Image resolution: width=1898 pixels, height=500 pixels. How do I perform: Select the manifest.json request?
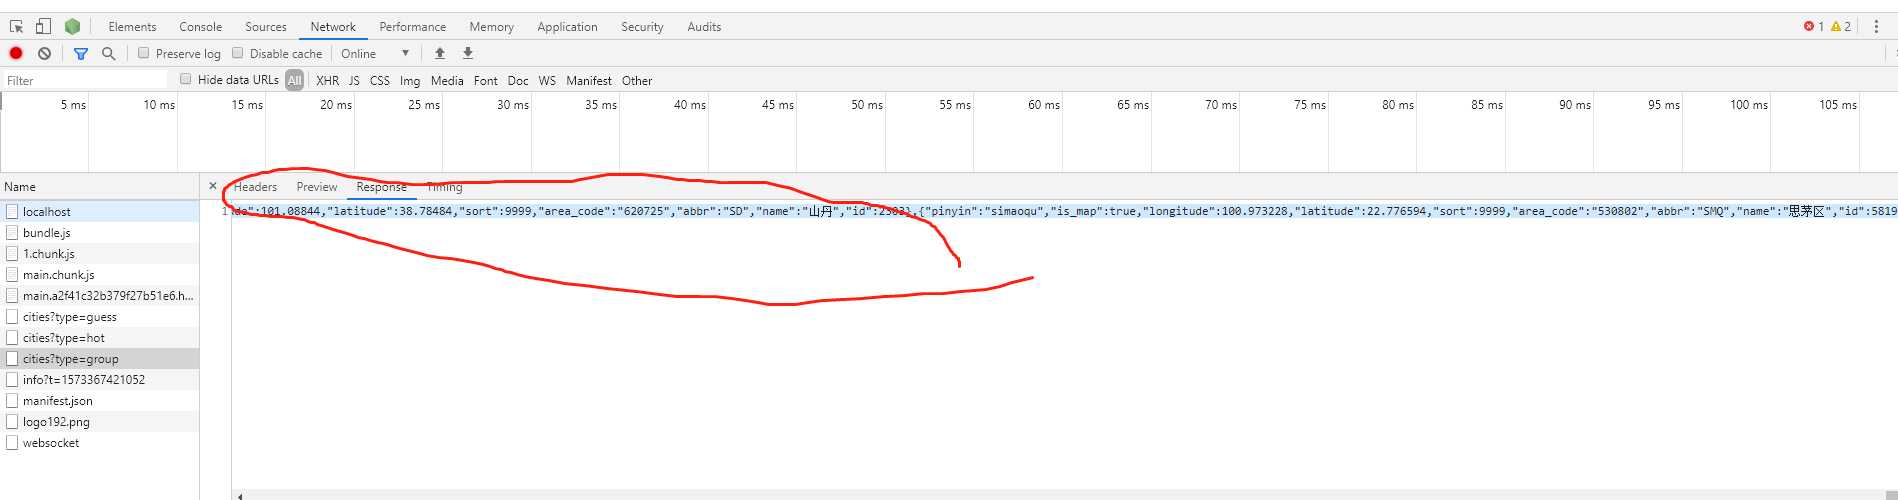click(100, 400)
